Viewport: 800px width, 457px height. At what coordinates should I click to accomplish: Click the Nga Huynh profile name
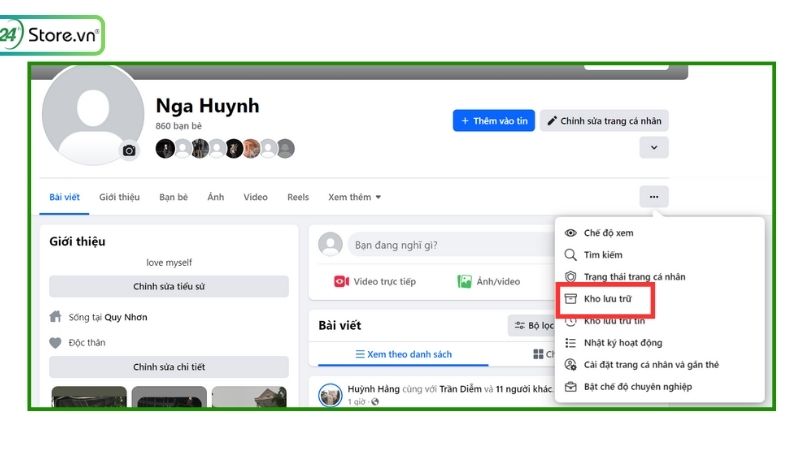207,106
